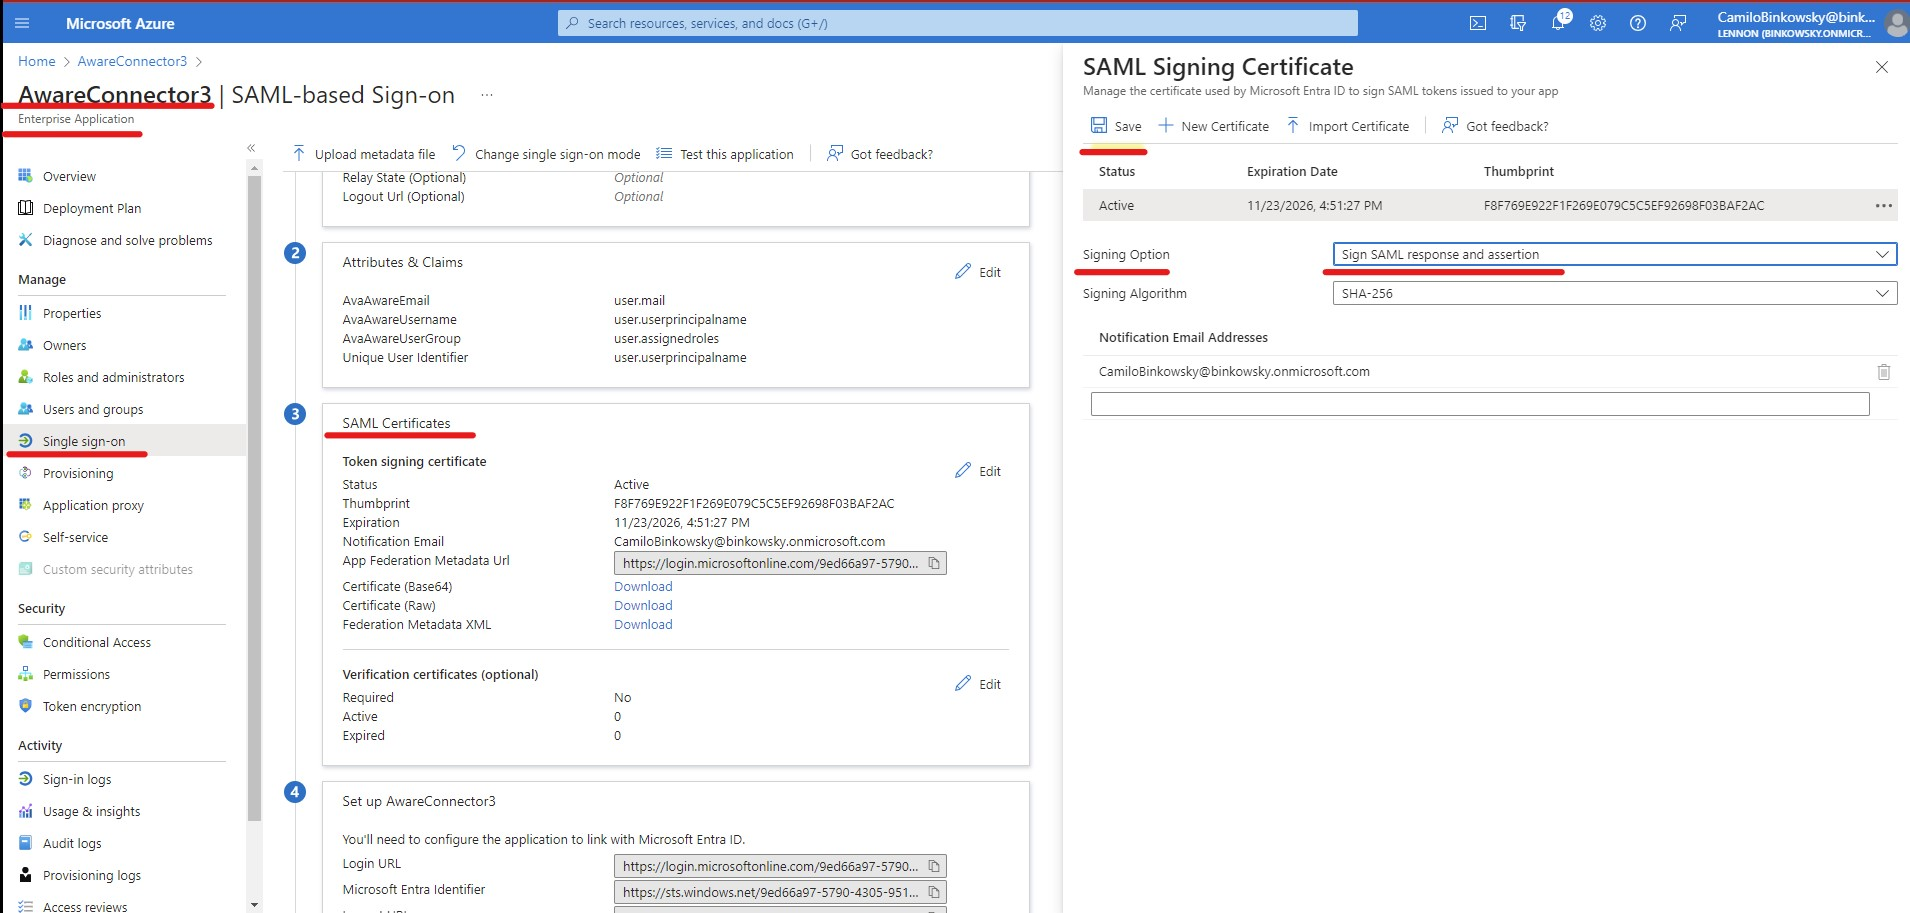
Task: Open the portal hamburger menu
Action: coord(22,22)
